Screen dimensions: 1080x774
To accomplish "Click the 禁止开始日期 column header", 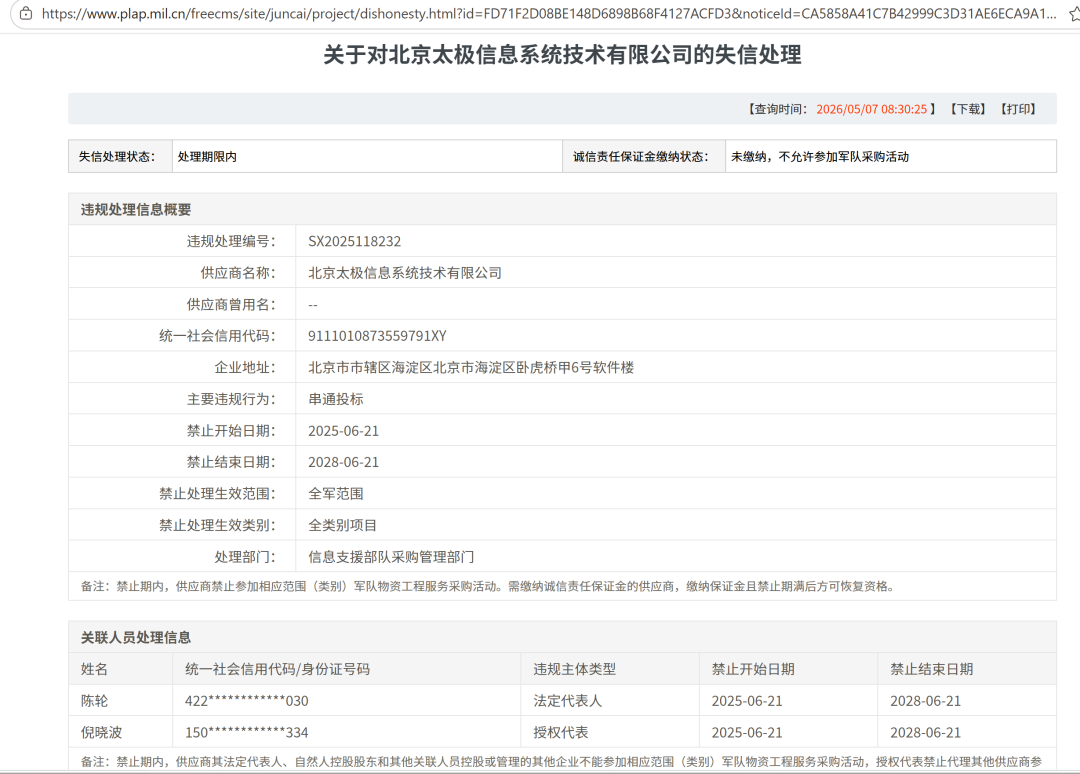I will click(x=753, y=669).
